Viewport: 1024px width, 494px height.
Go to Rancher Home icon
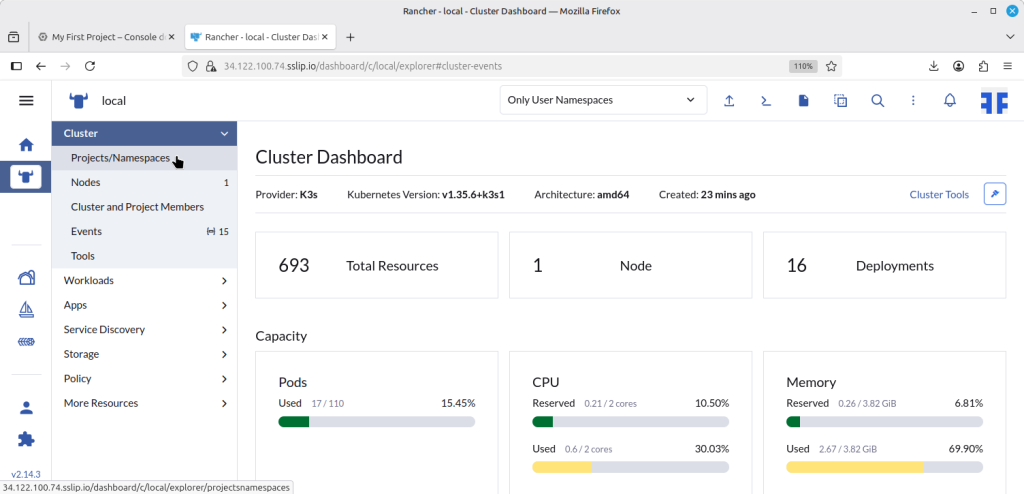coord(26,144)
